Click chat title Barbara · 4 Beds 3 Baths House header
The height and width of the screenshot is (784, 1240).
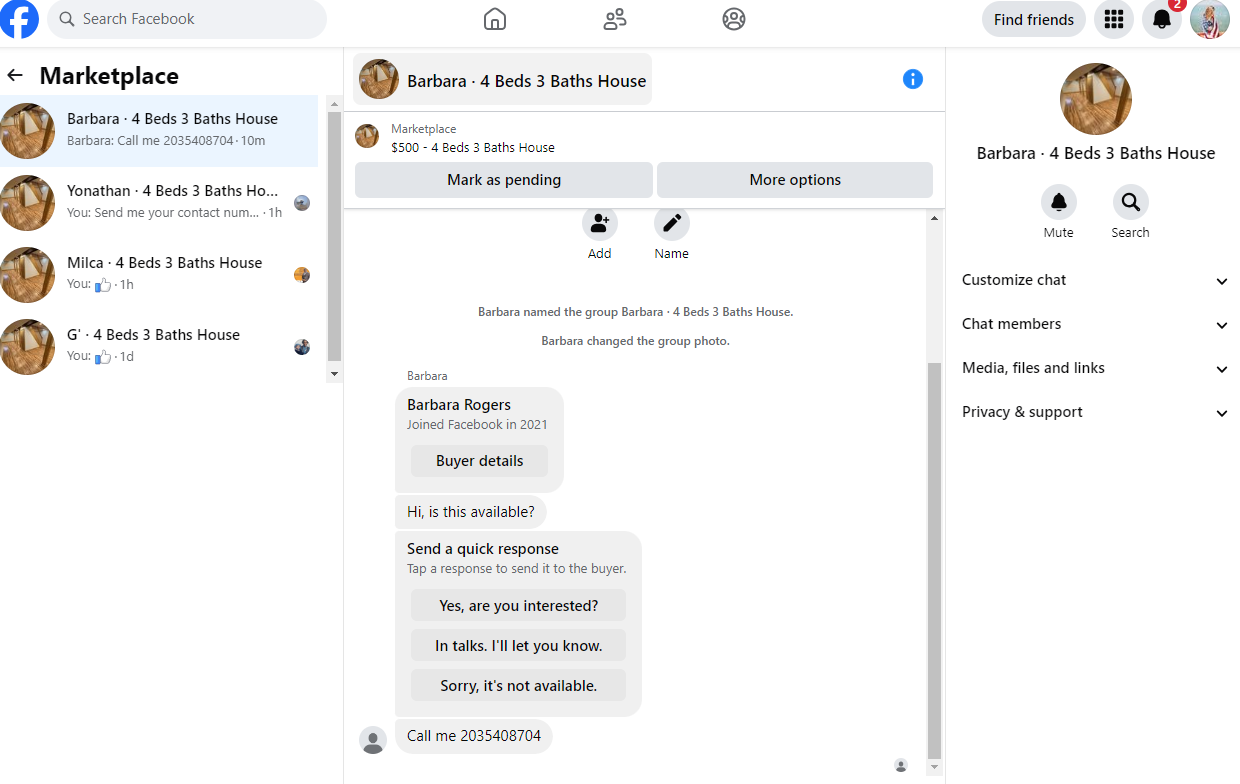point(526,81)
